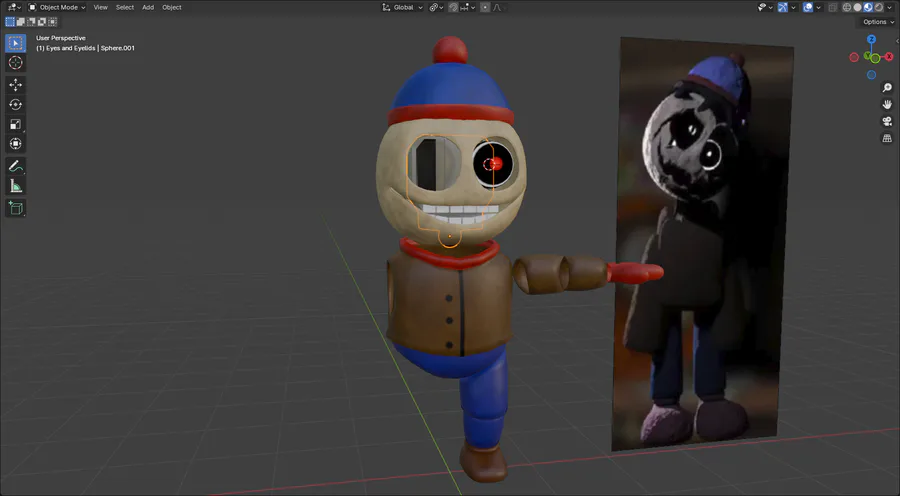
Task: Select the Scale tool
Action: (x=15, y=124)
